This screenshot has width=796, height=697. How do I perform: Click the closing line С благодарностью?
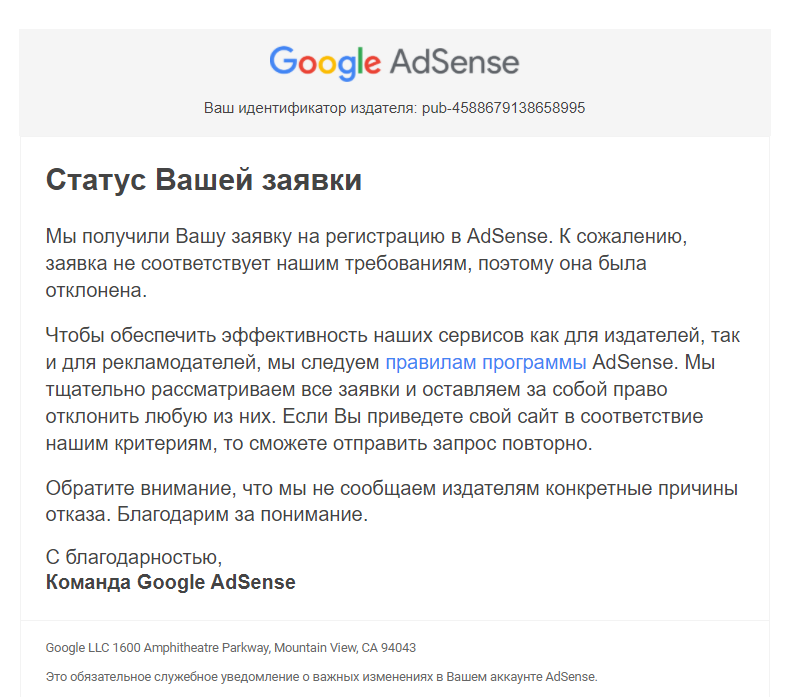point(133,556)
